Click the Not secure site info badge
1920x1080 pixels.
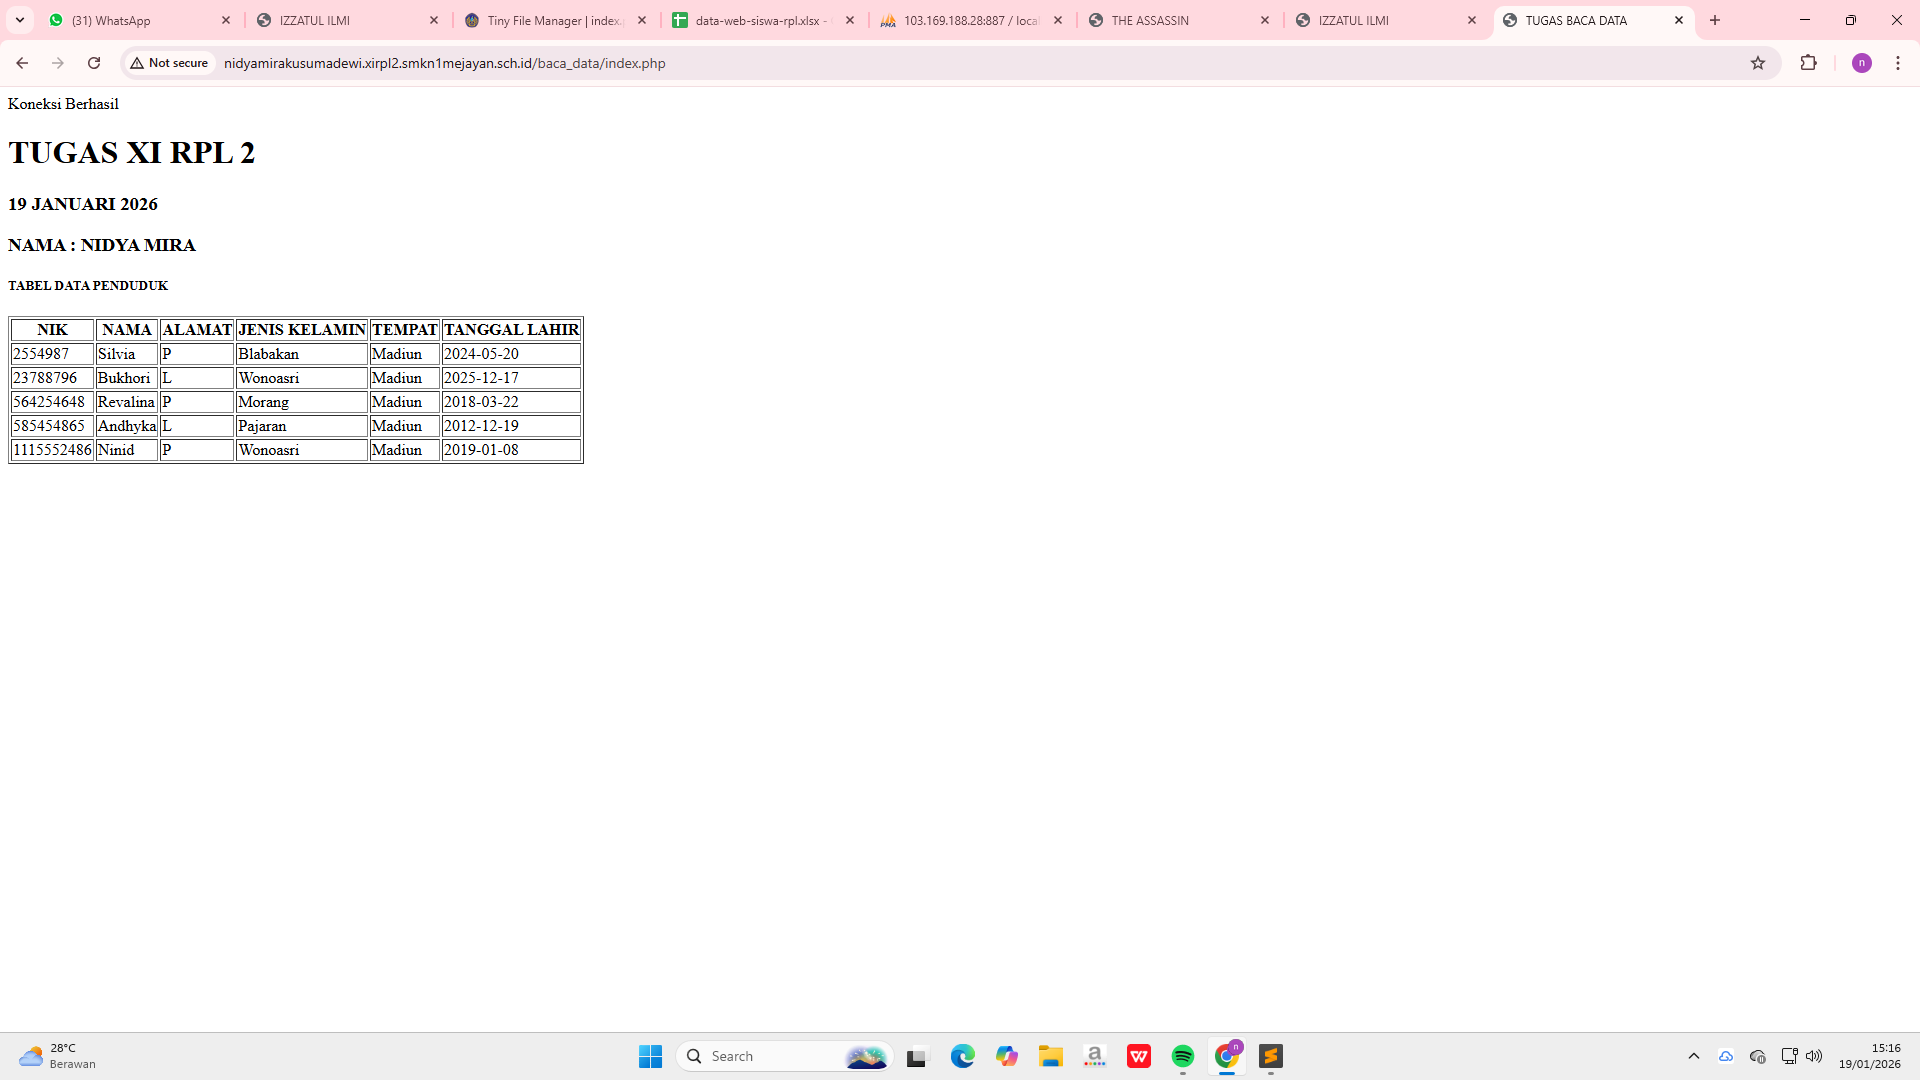[170, 63]
